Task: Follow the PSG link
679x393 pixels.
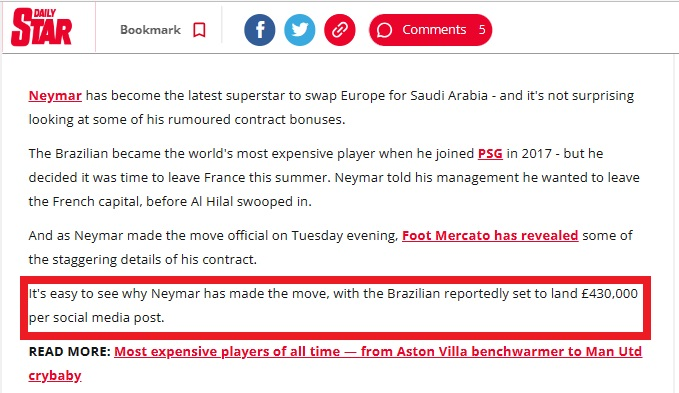Action: point(490,154)
